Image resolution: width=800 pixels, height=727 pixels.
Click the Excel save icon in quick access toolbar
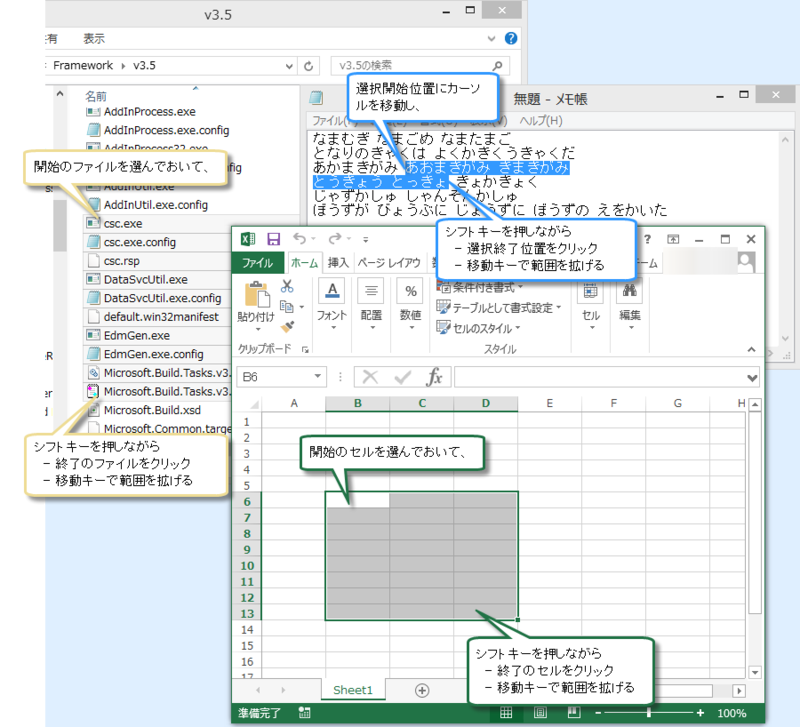[x=274, y=239]
